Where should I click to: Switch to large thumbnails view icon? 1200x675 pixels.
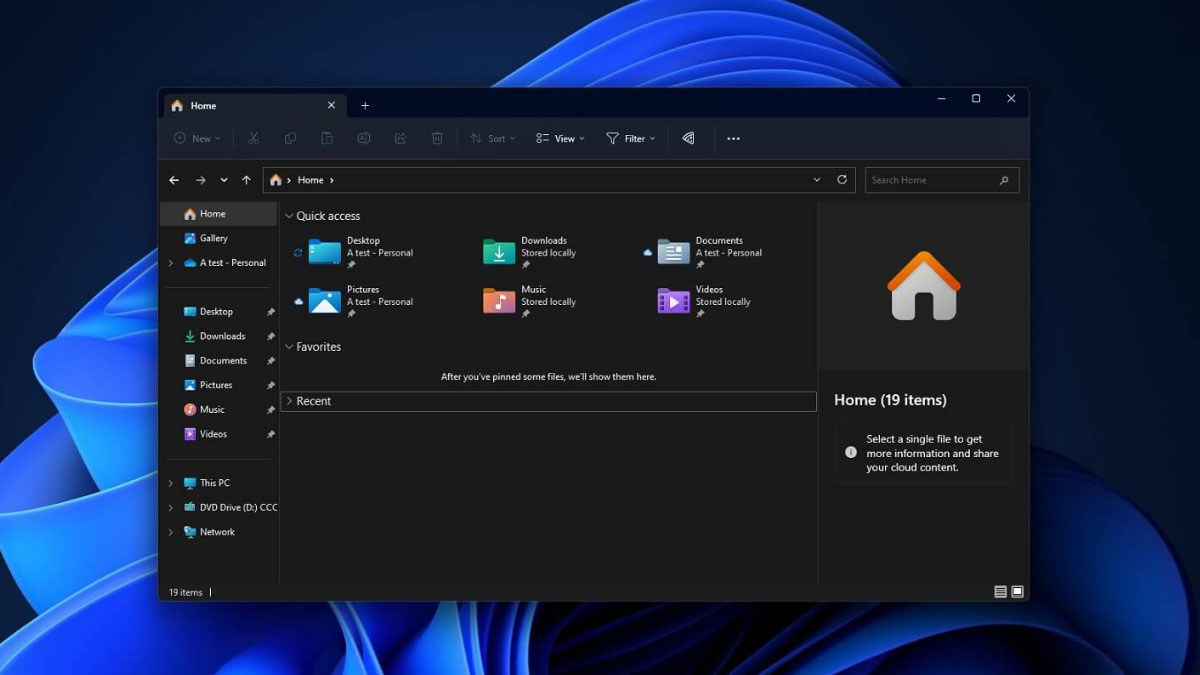pyautogui.click(x=1017, y=592)
